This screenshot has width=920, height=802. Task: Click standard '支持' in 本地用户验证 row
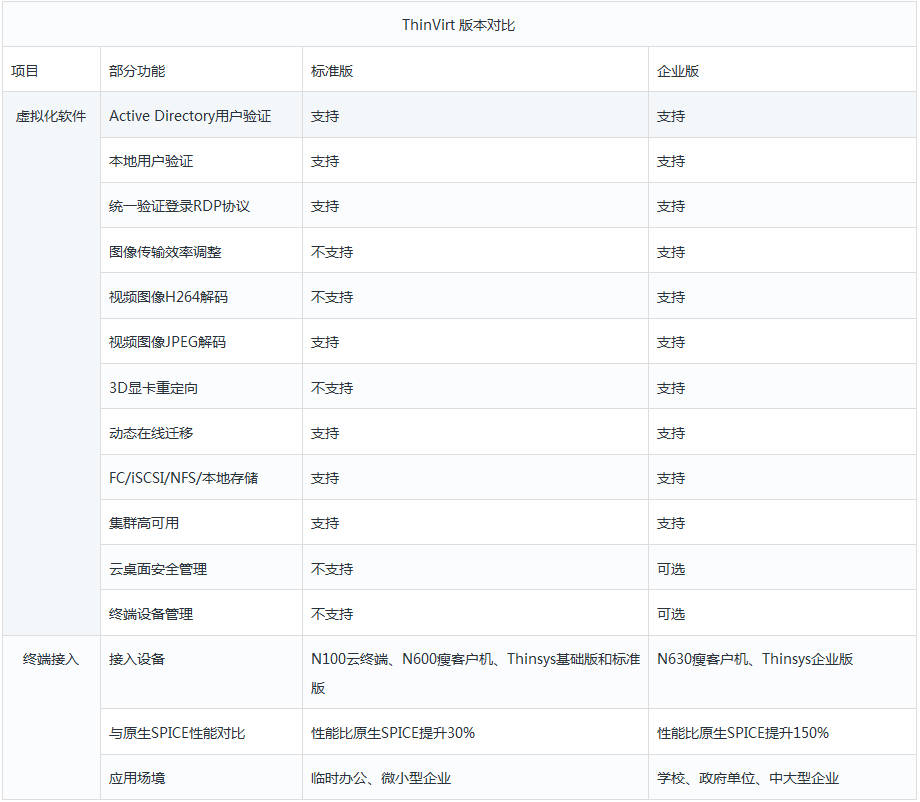[324, 161]
